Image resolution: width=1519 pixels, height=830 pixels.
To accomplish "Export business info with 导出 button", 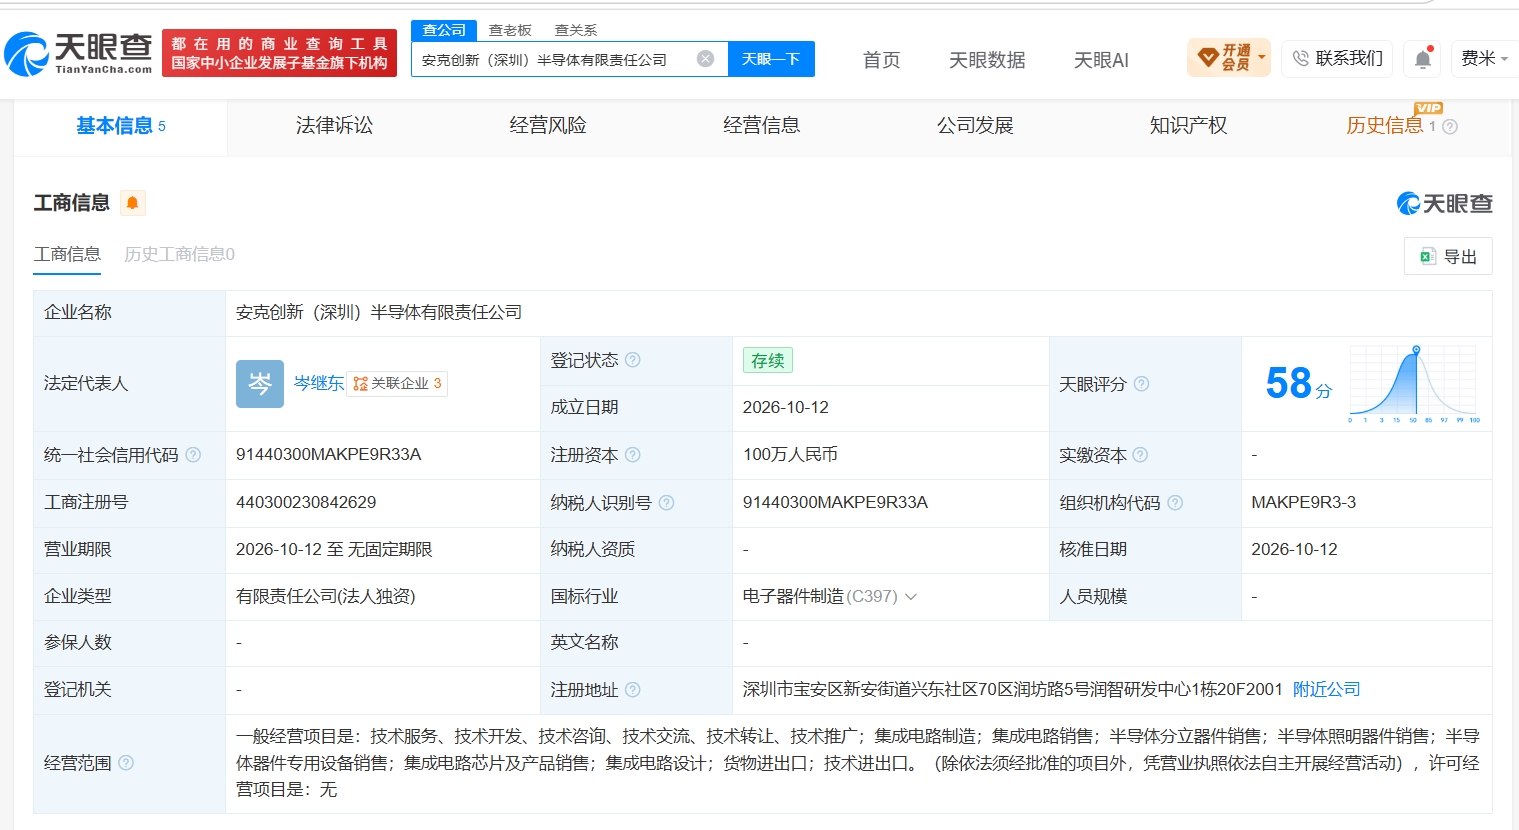I will pyautogui.click(x=1448, y=256).
